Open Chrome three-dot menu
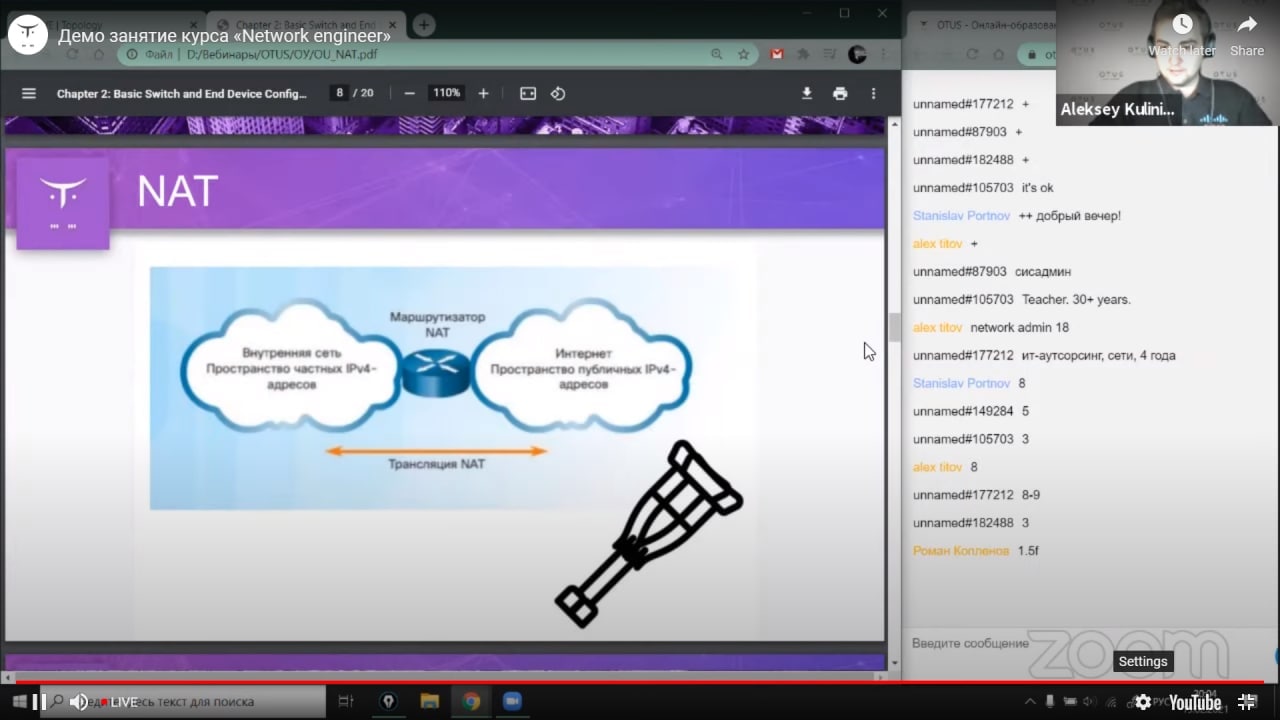Image resolution: width=1280 pixels, height=720 pixels. coord(884,54)
